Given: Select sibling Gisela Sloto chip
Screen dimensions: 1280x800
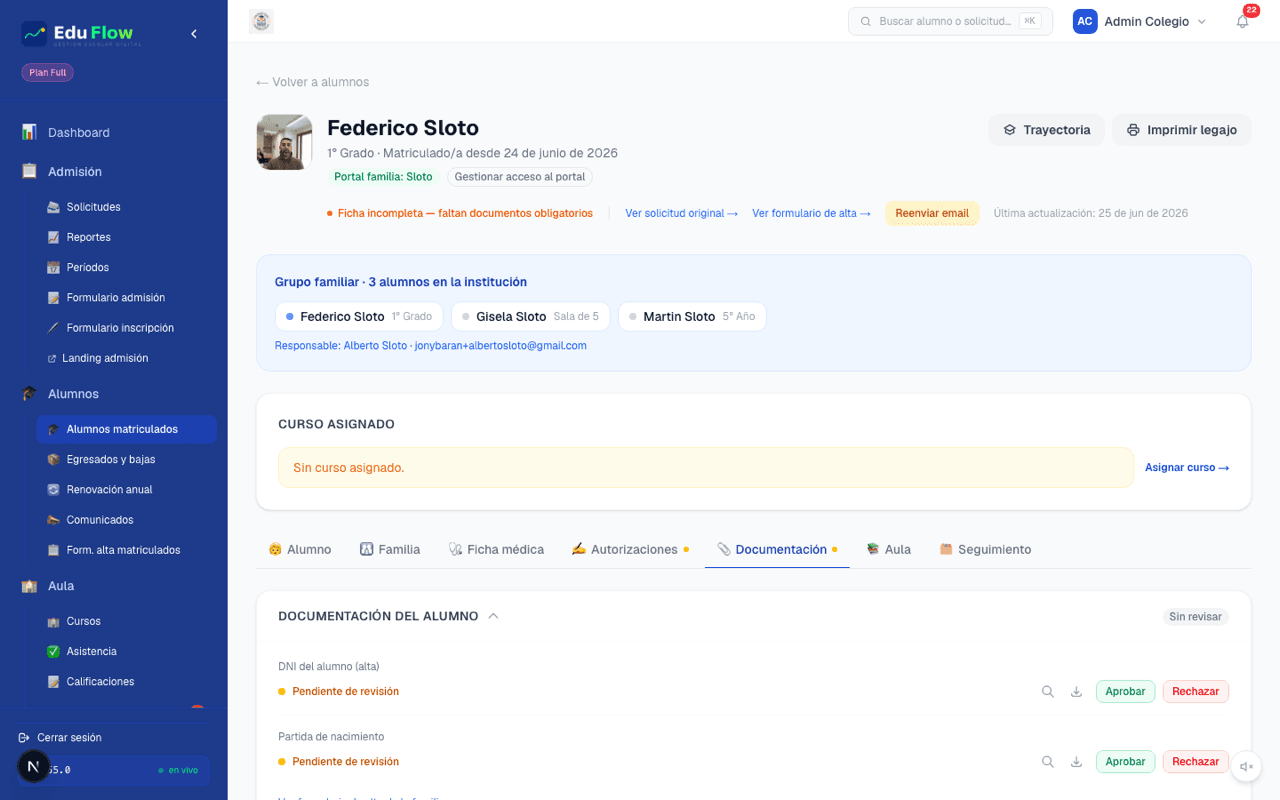Looking at the screenshot, I should (530, 316).
